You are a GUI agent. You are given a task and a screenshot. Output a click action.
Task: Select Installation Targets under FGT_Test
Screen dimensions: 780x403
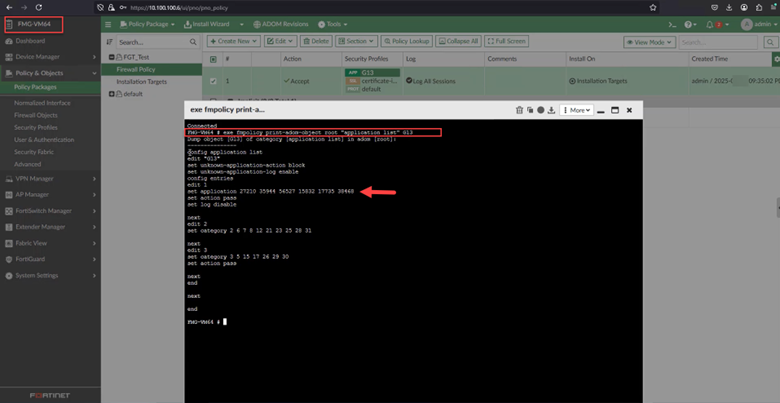[x=142, y=82]
